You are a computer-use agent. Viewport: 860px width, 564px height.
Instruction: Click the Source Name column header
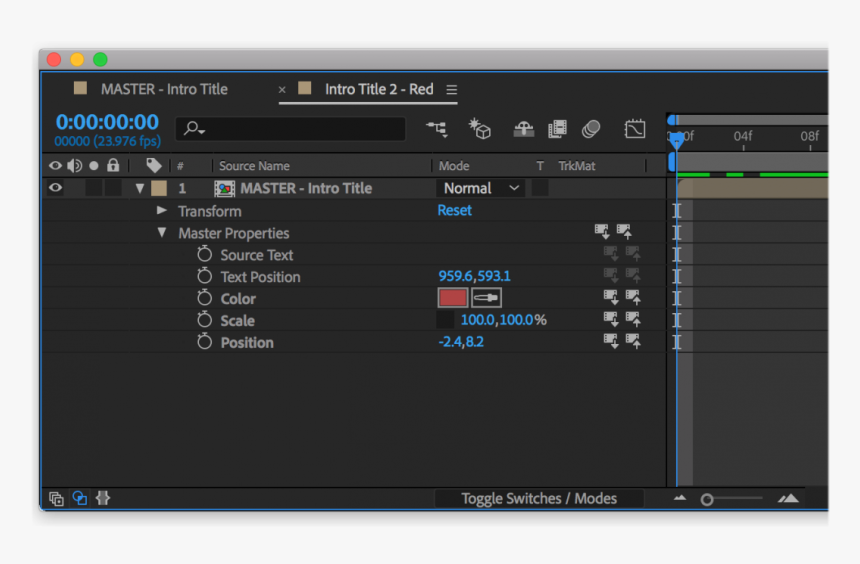click(x=254, y=166)
